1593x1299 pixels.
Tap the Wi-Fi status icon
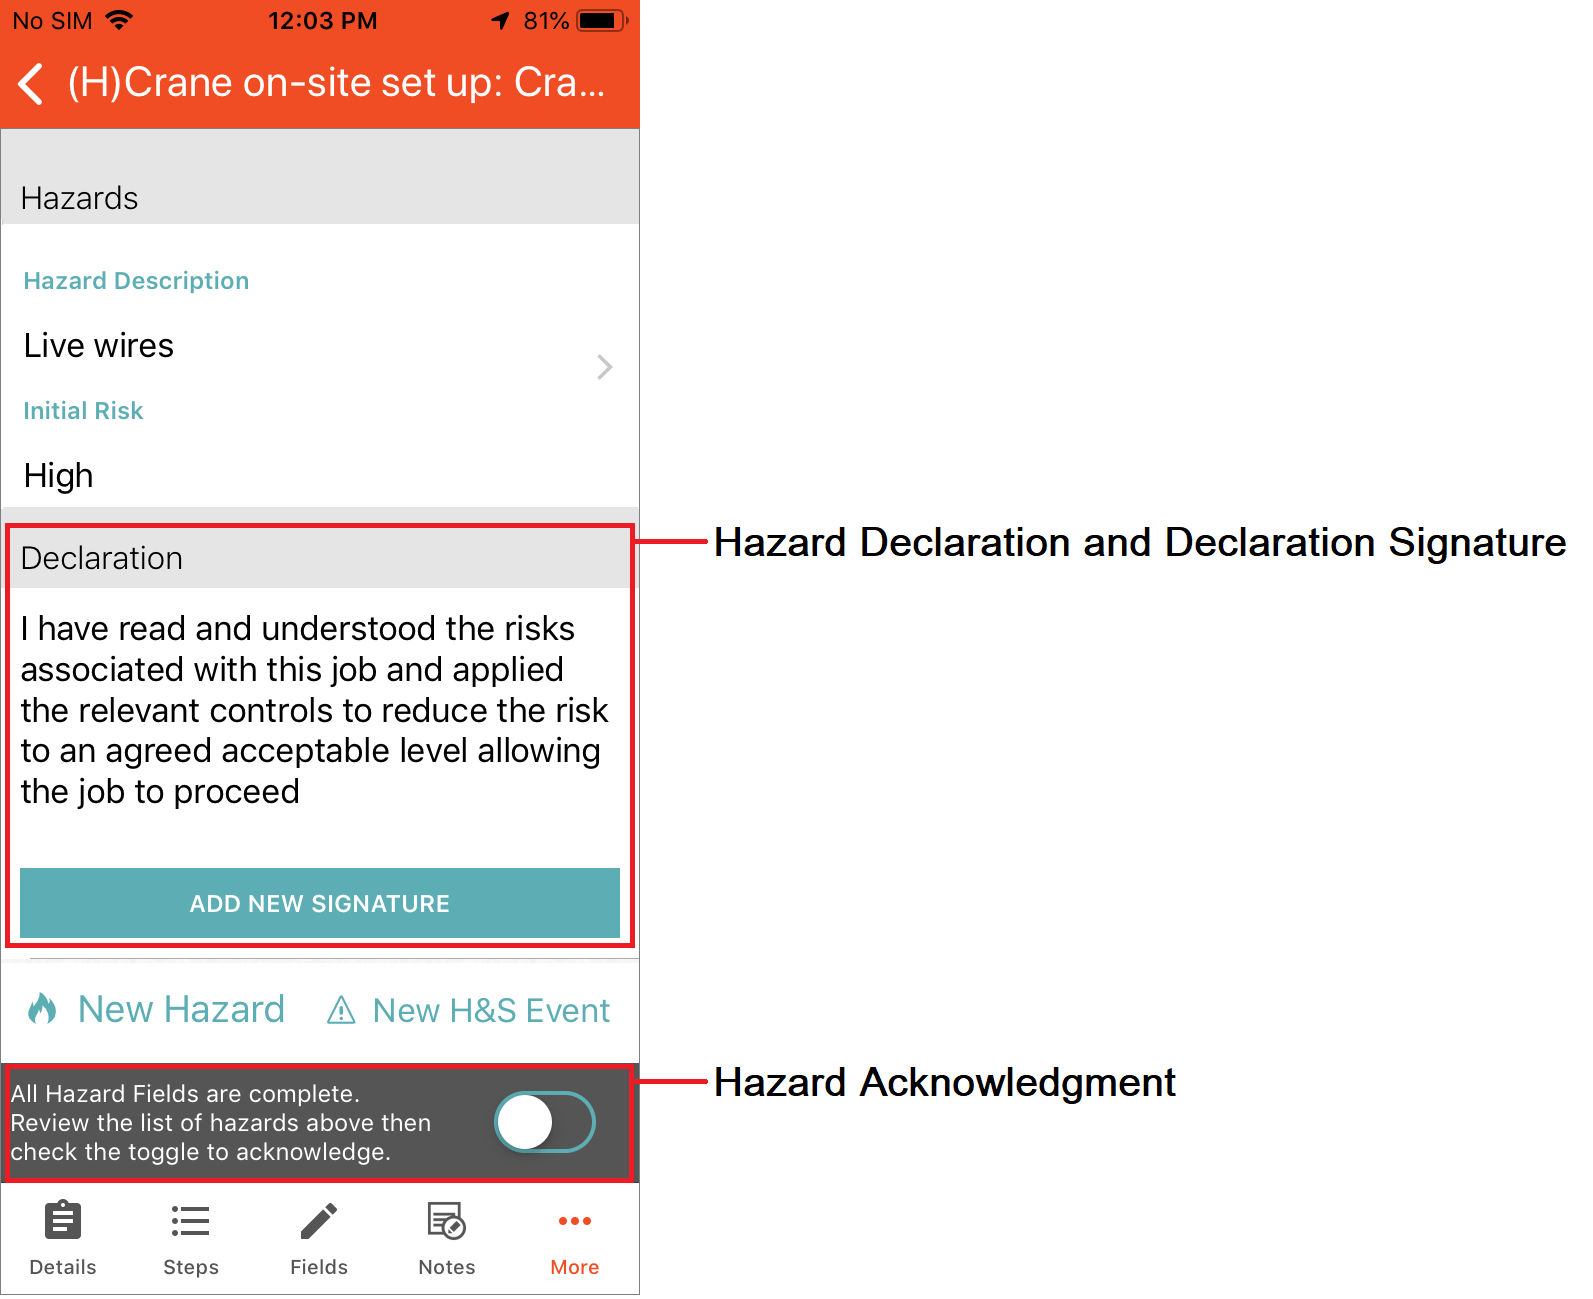[119, 20]
